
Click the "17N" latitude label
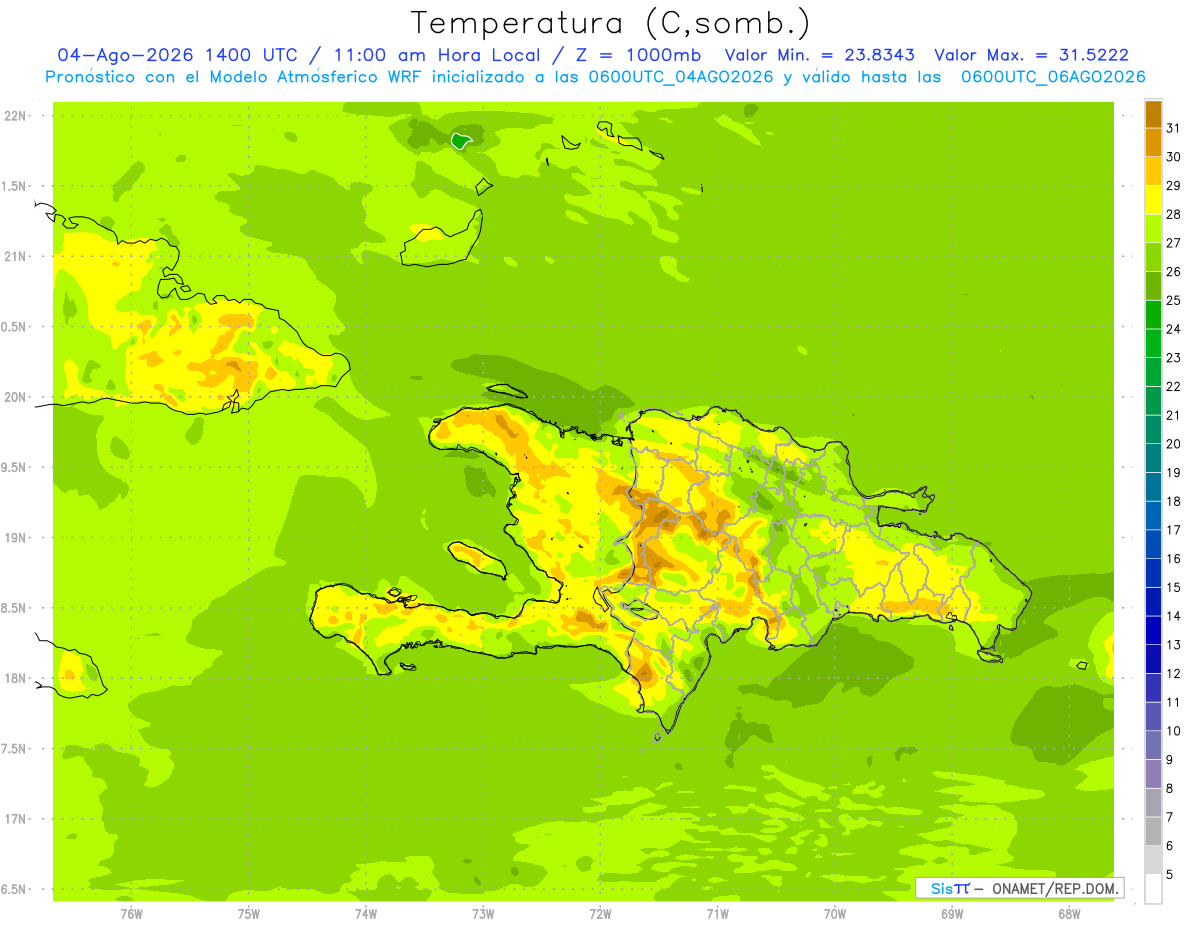tap(16, 819)
